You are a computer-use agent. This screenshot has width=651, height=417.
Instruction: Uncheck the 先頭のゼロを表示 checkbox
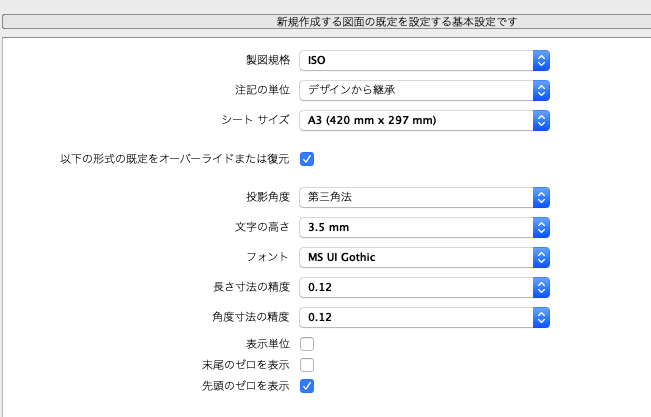(x=307, y=386)
